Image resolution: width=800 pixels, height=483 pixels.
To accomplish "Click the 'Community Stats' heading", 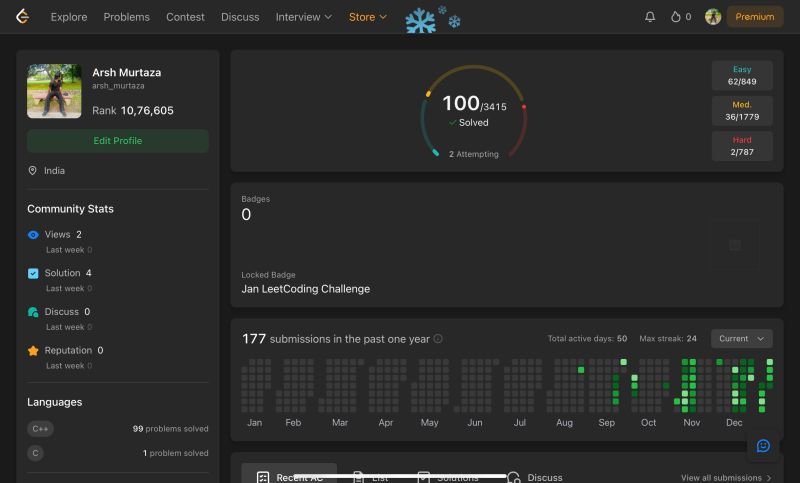I will click(70, 209).
